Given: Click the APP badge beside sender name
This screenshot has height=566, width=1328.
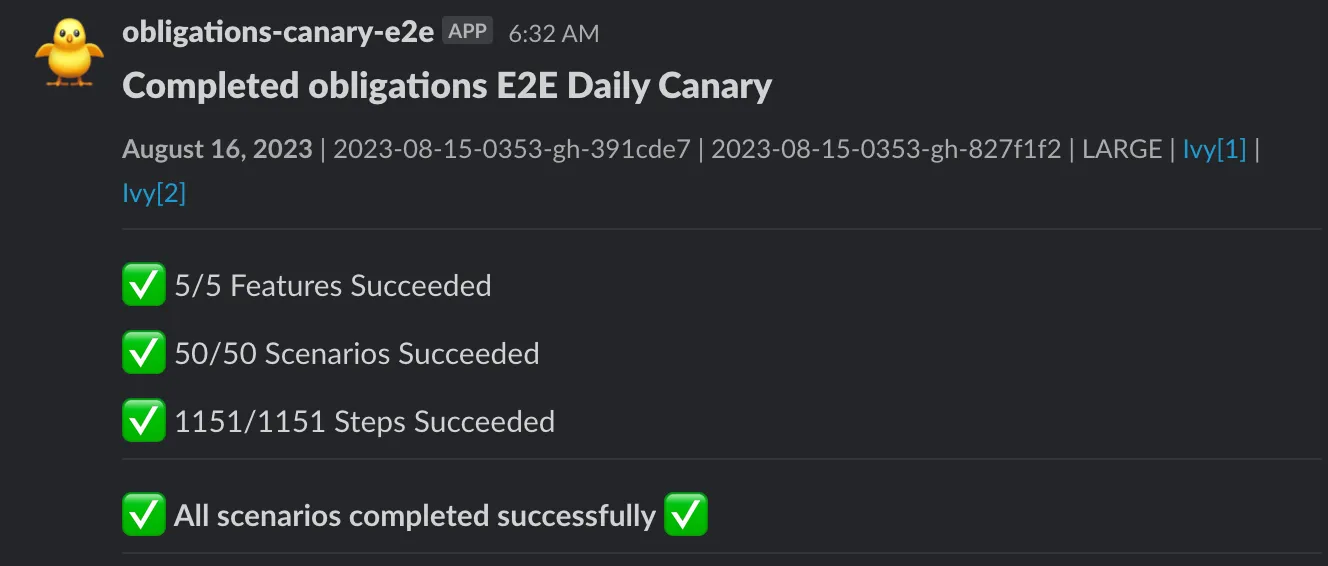Looking at the screenshot, I should coord(467,32).
